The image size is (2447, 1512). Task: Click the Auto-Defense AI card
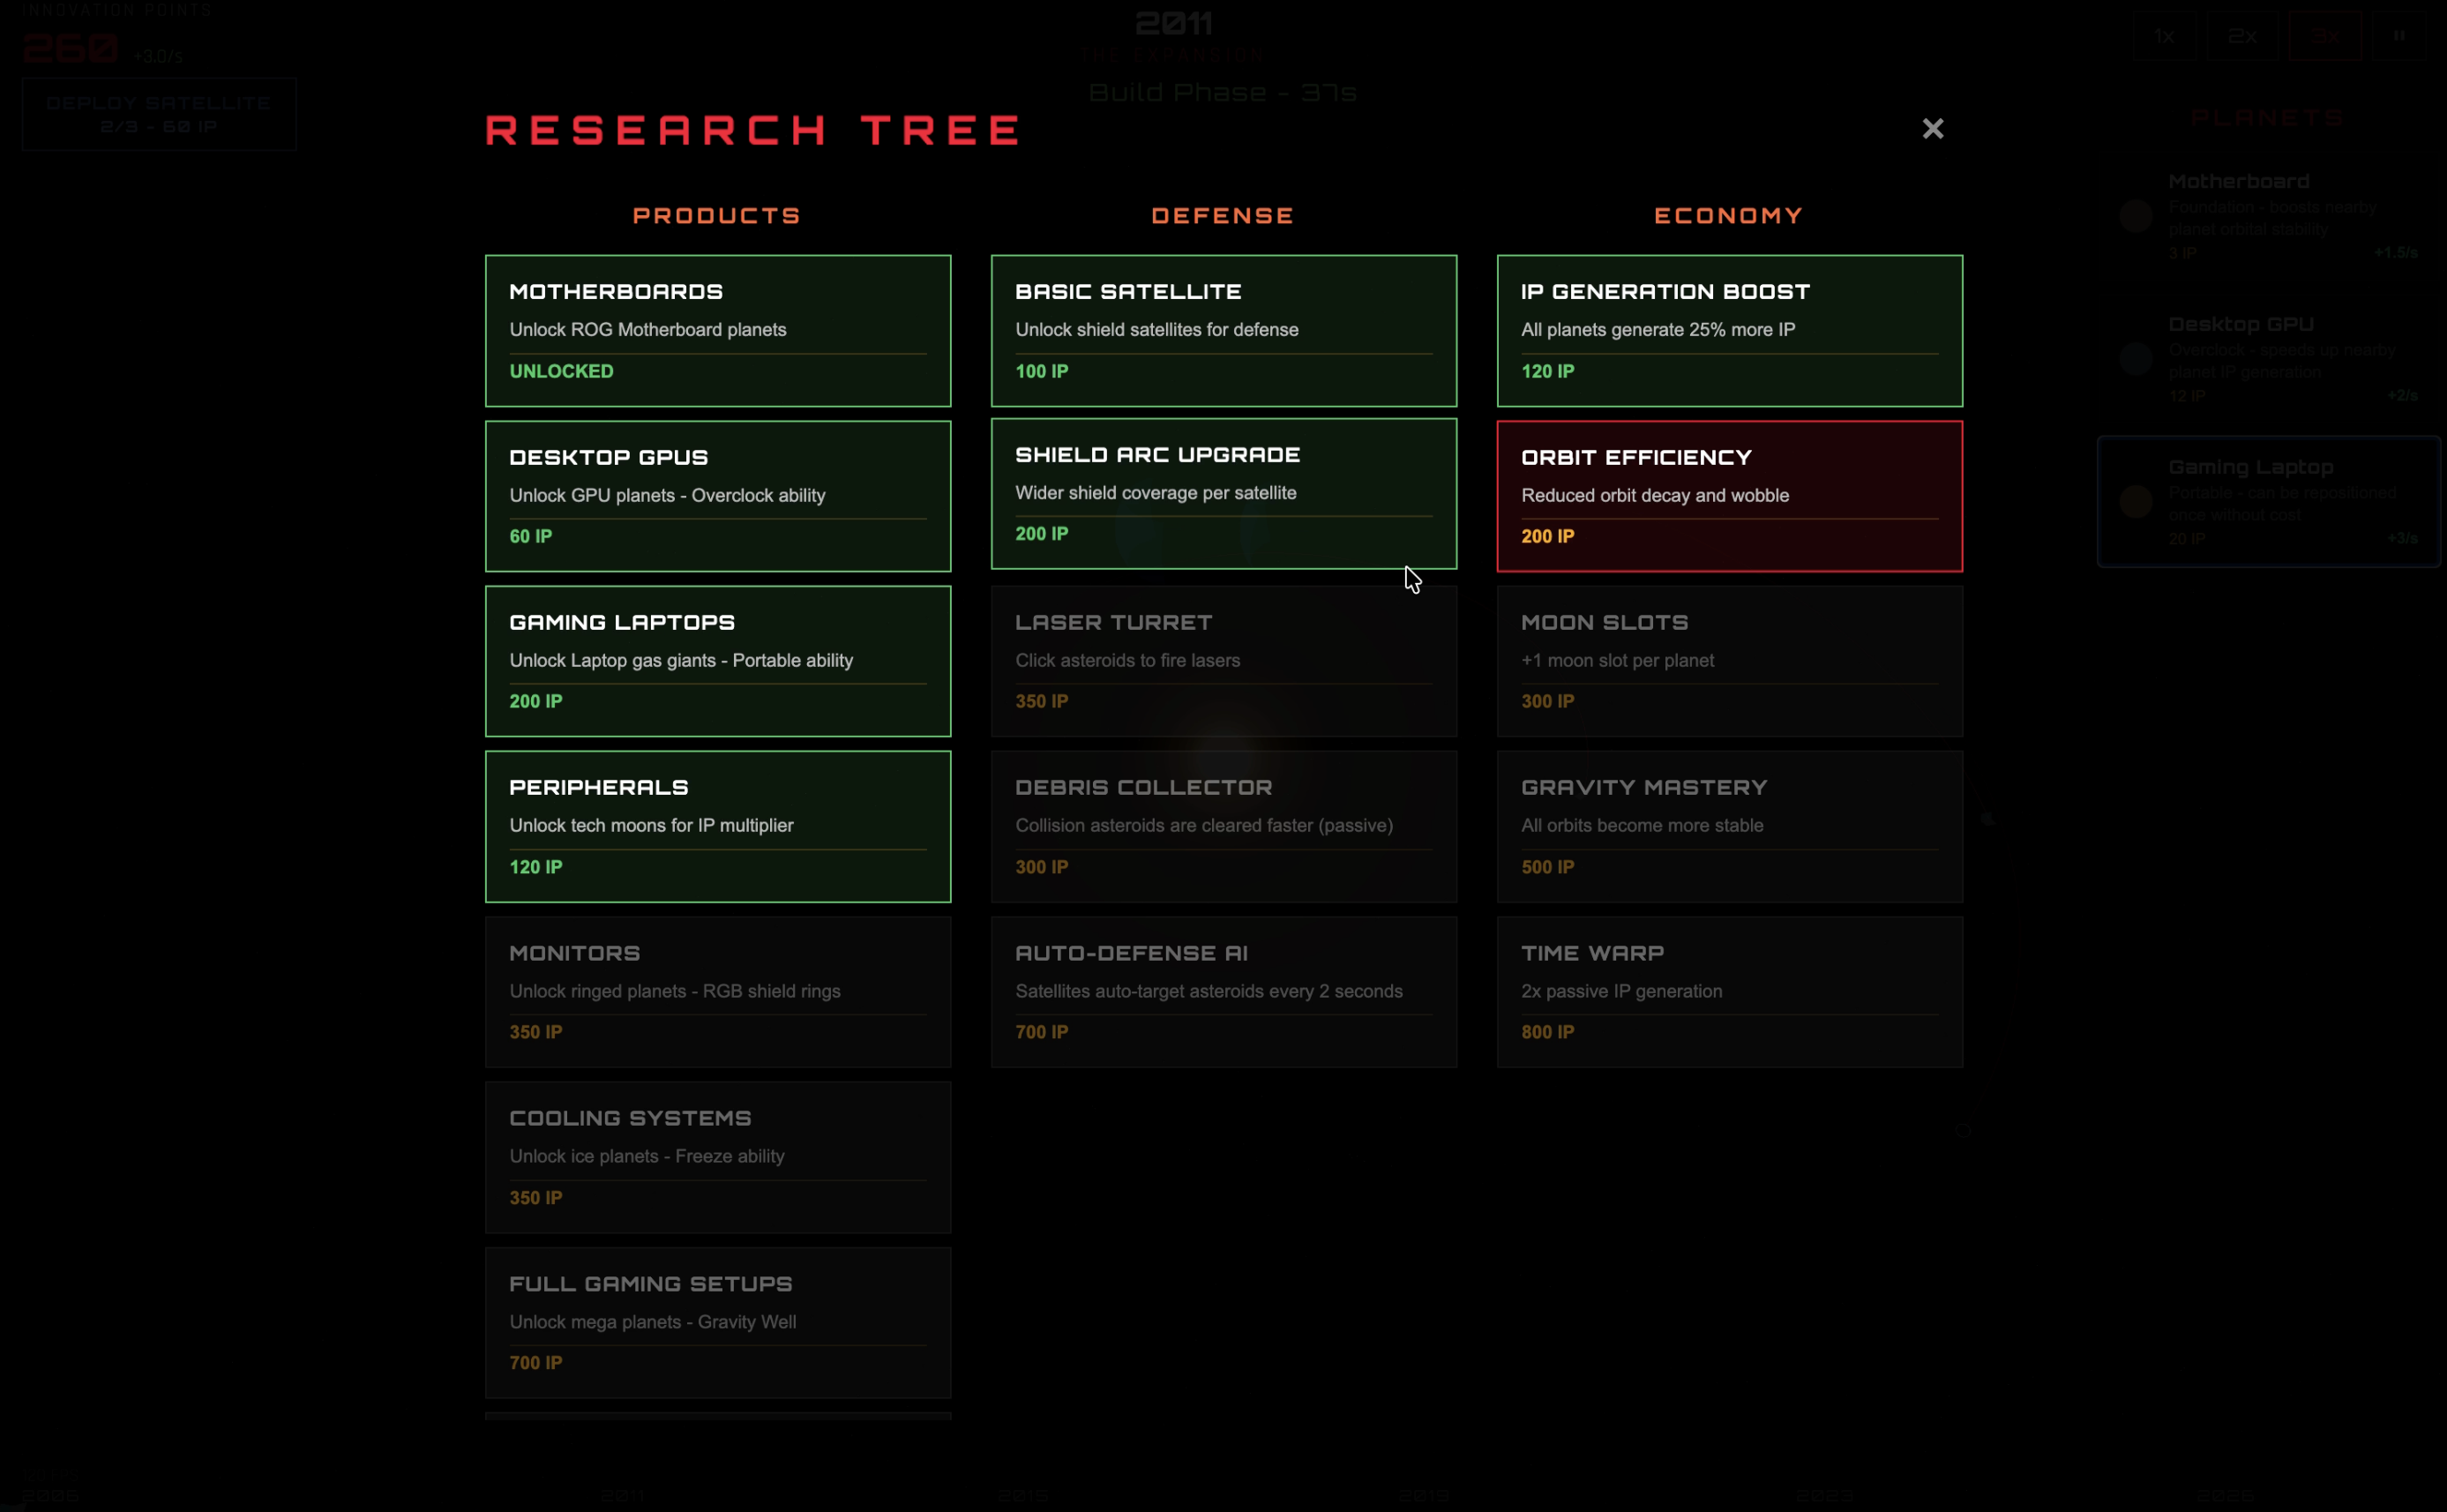coord(1223,991)
